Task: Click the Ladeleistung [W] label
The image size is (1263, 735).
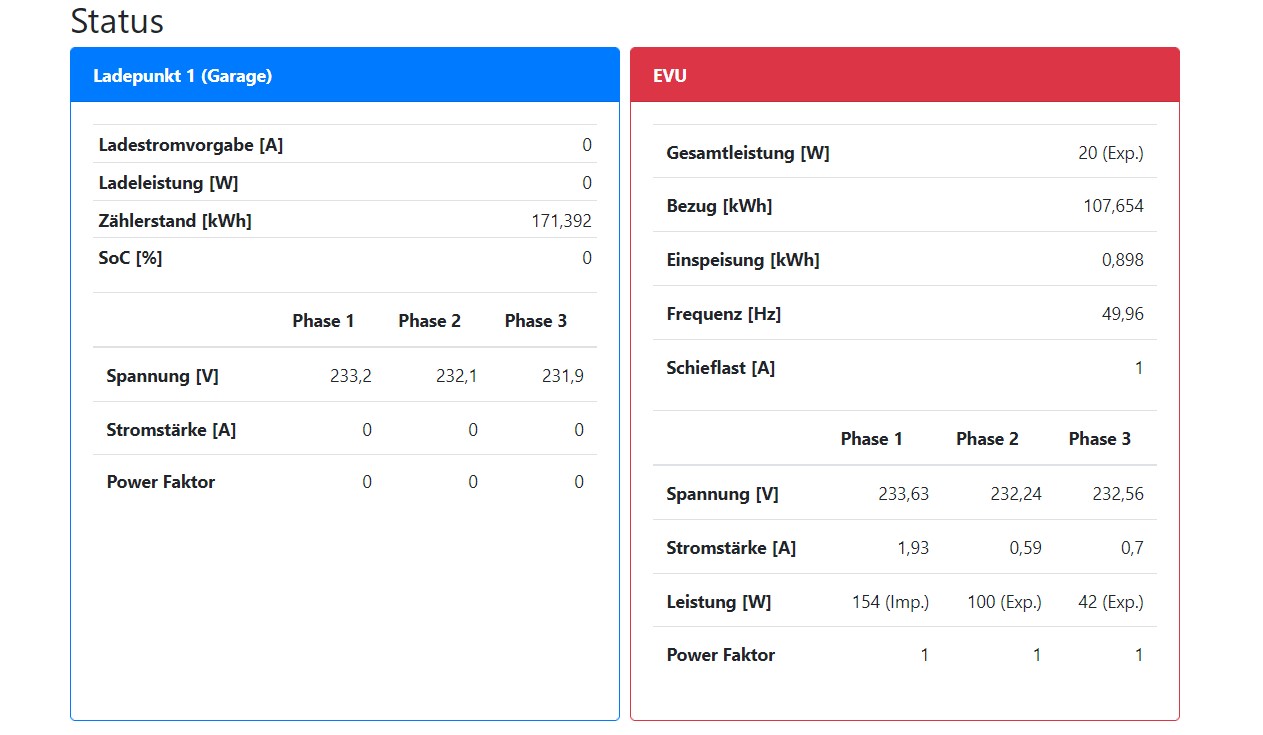Action: point(168,183)
